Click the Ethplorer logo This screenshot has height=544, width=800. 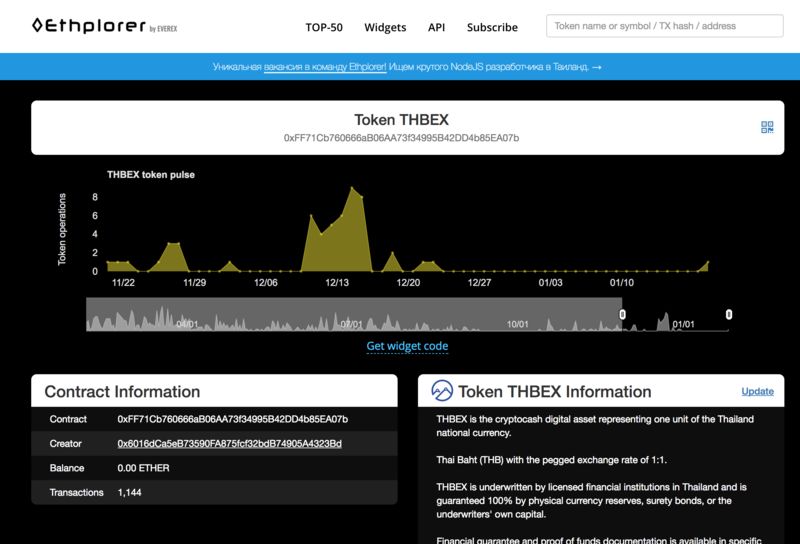coord(90,26)
